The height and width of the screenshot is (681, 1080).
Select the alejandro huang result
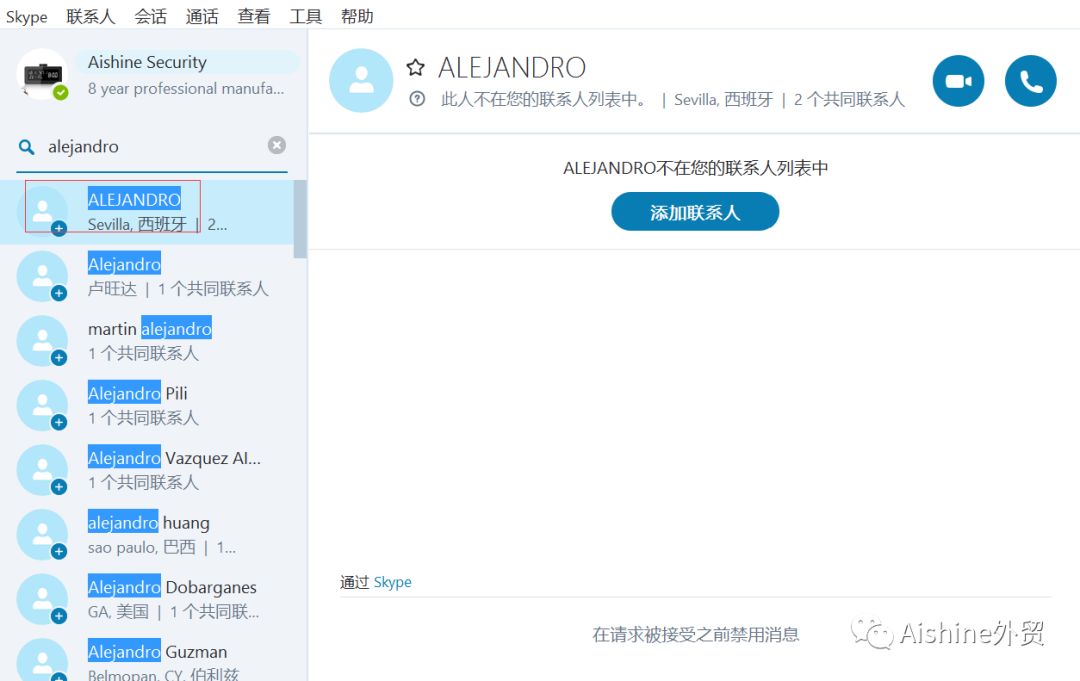click(147, 535)
